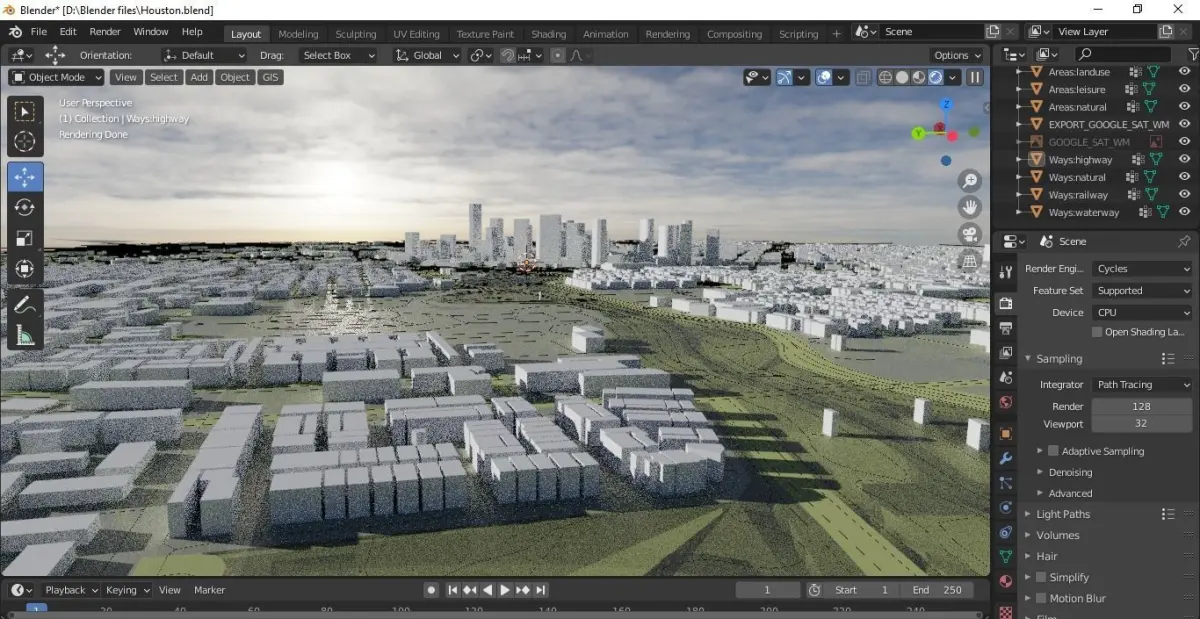Open the Global transform orientation dropdown
The height and width of the screenshot is (619, 1200).
tap(427, 55)
